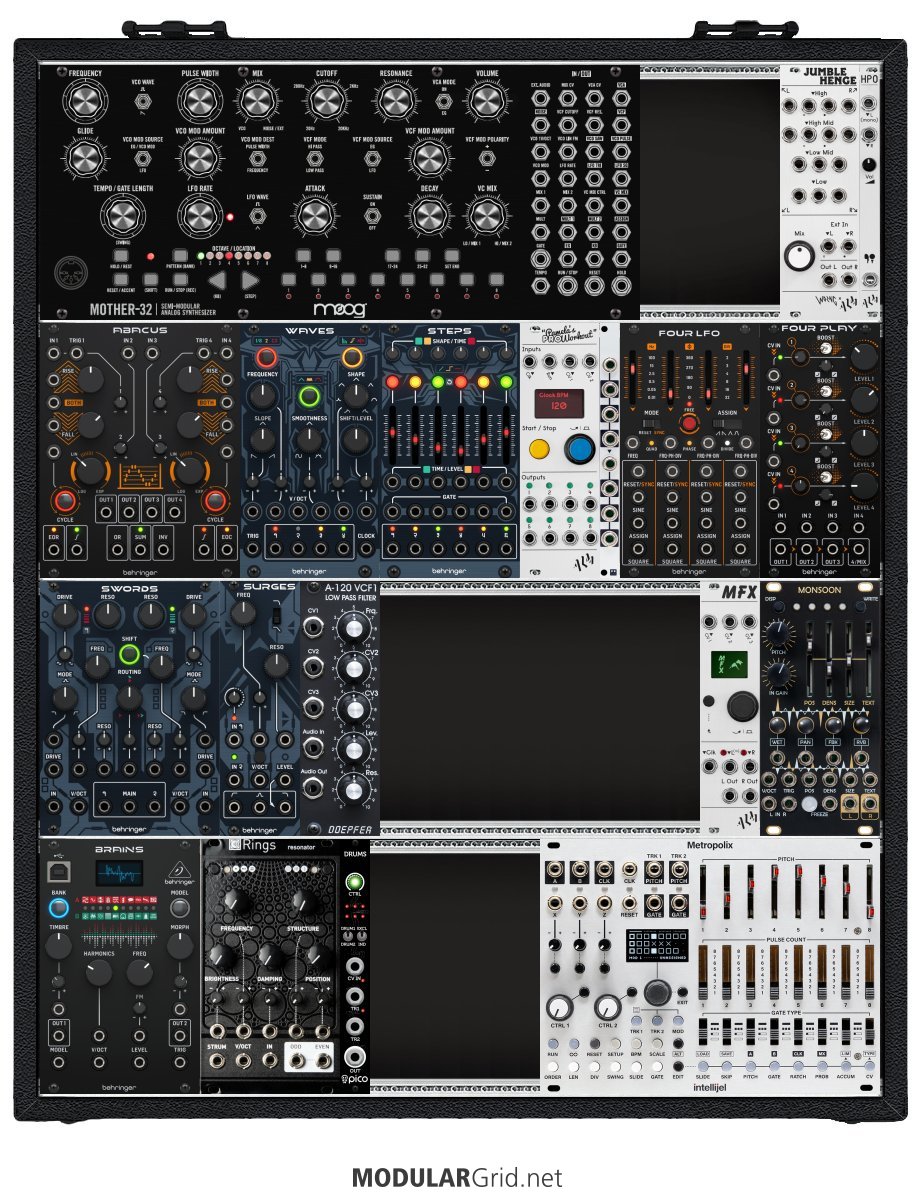Flip the VCO Mod Source switch
915x1199 pixels.
(x=142, y=158)
